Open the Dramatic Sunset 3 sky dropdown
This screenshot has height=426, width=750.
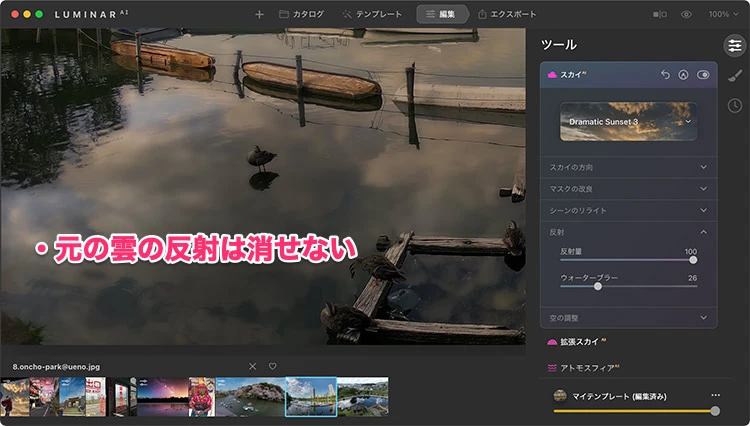[x=628, y=121]
